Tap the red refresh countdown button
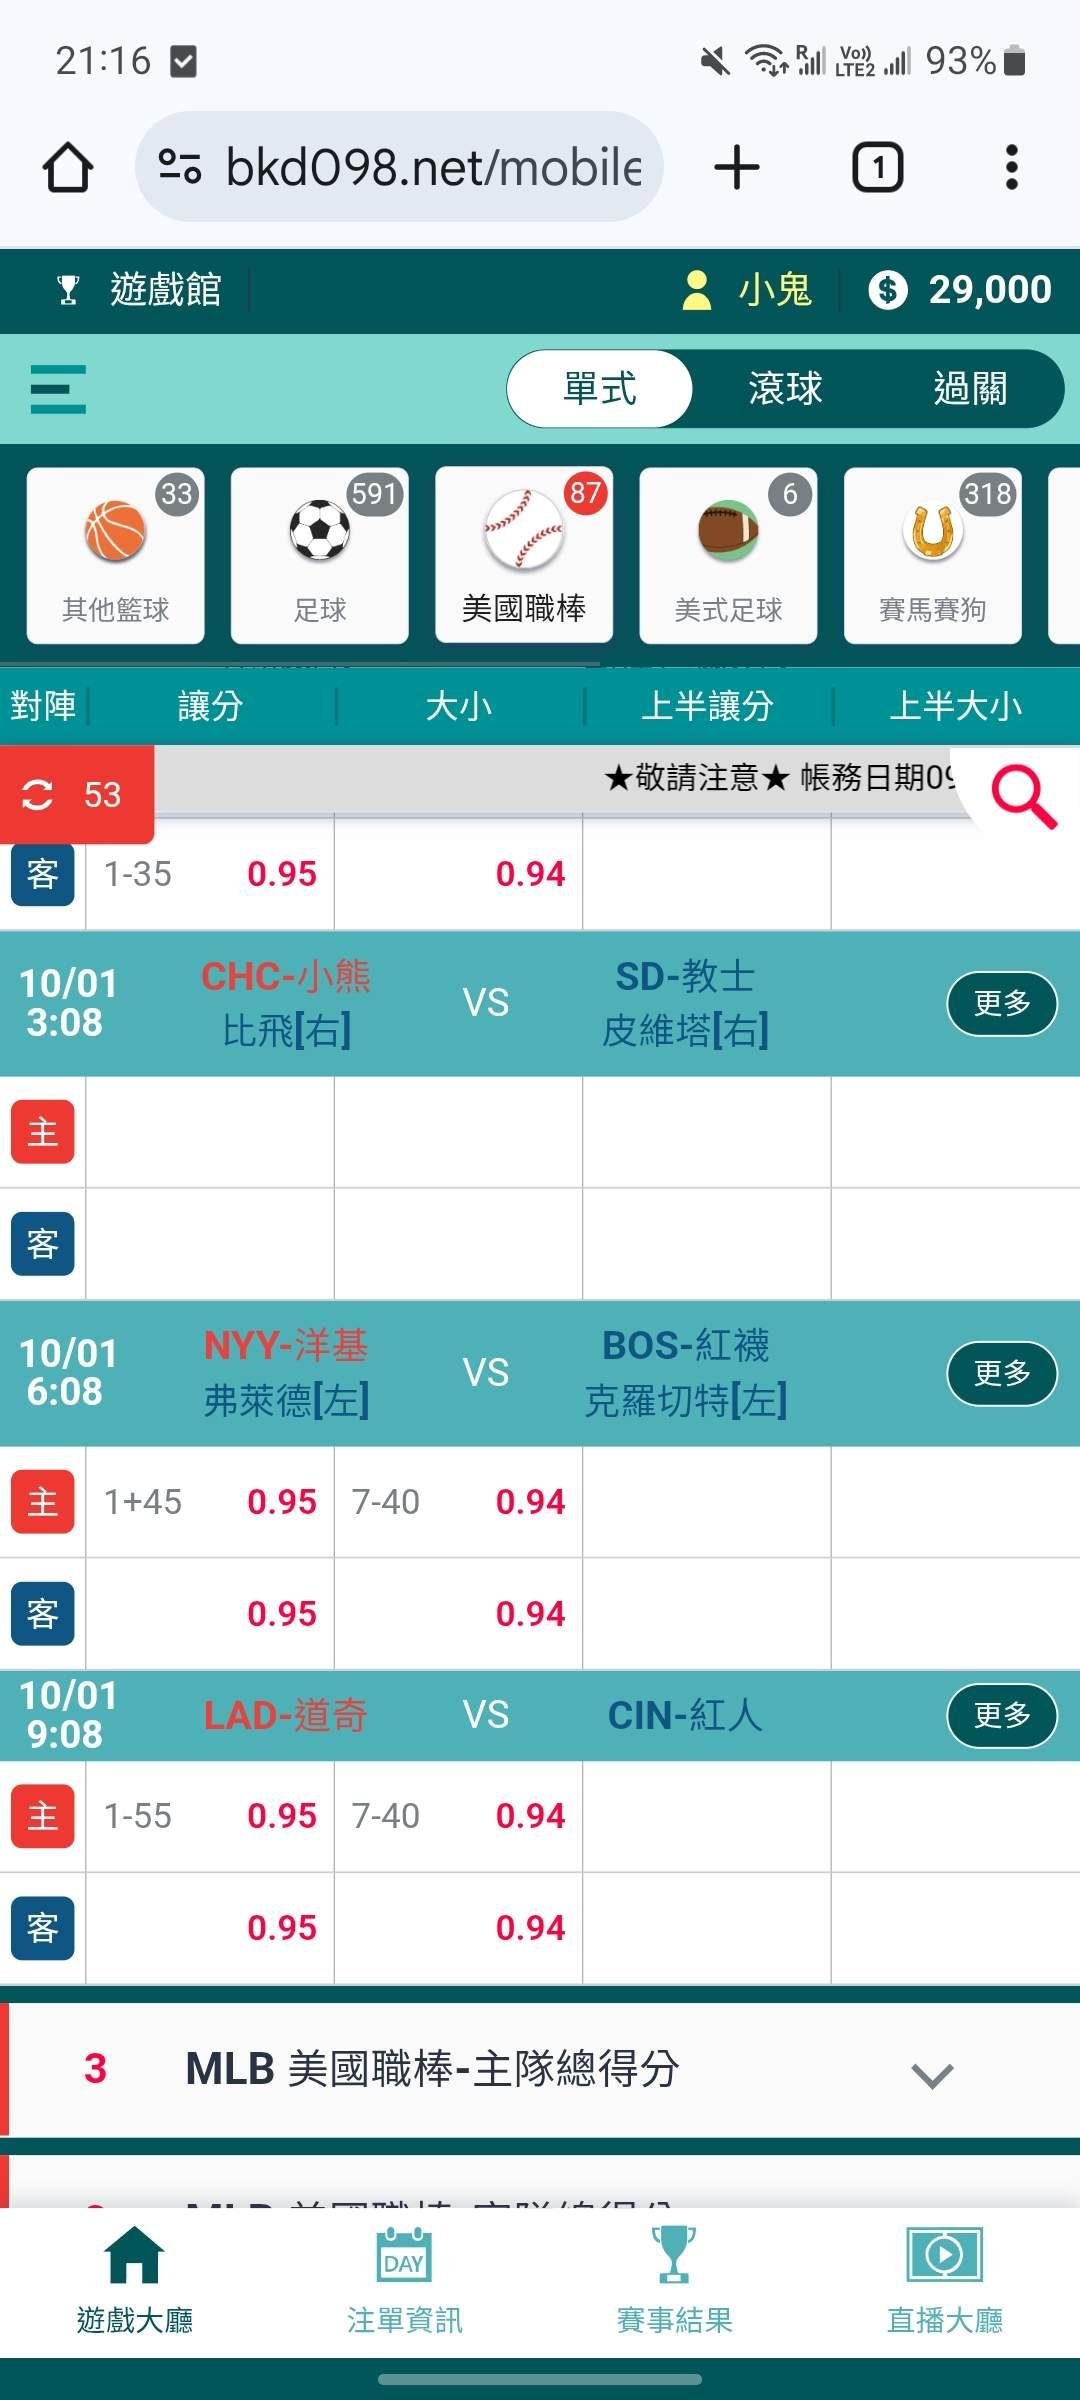The image size is (1080, 2400). (77, 795)
